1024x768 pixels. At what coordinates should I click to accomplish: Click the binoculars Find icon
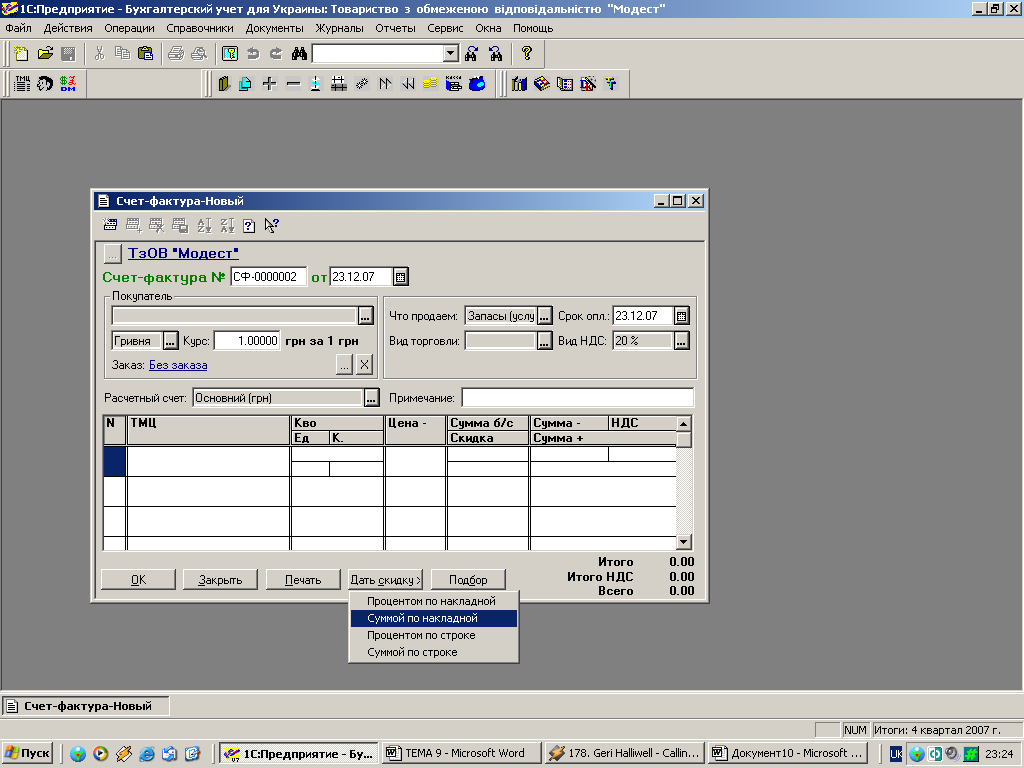(x=299, y=54)
